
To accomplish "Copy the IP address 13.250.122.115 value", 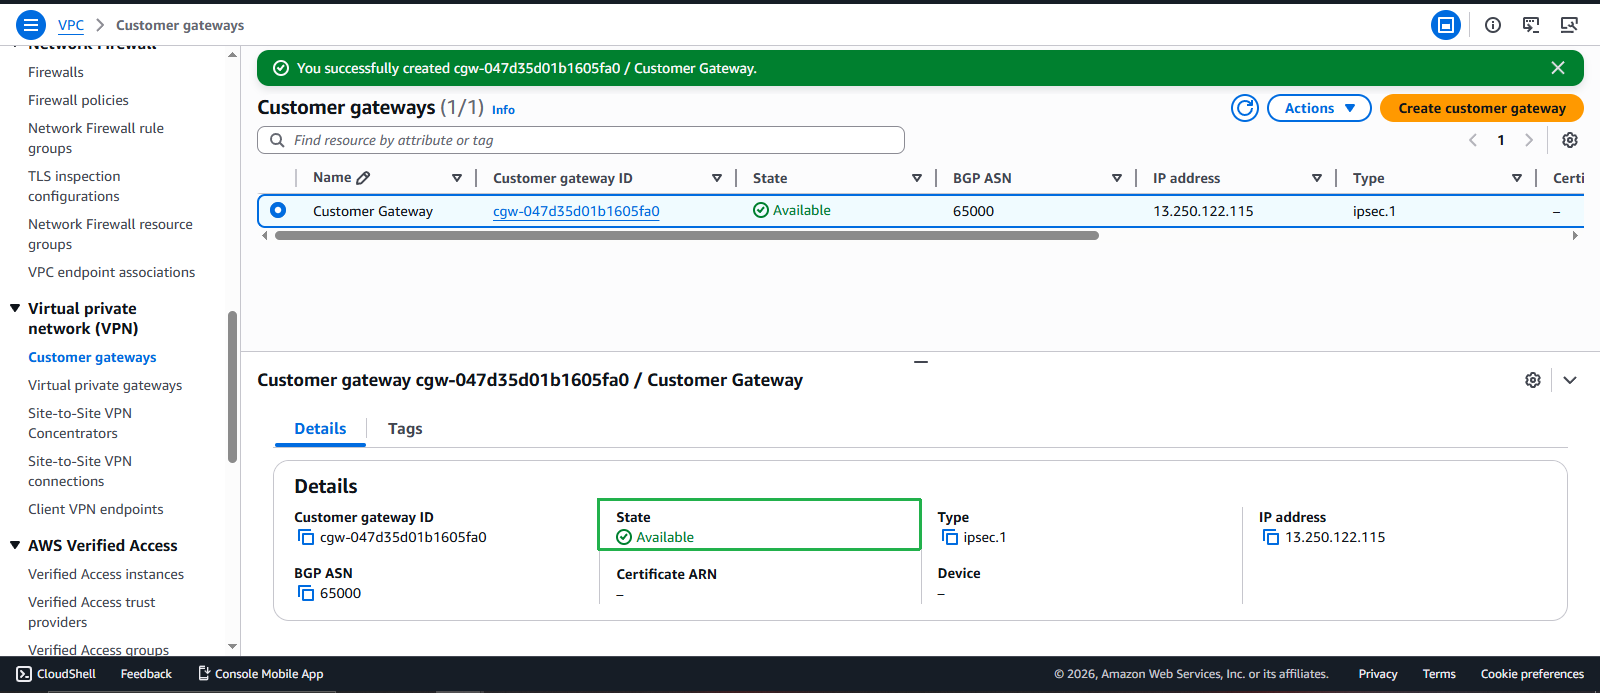I will point(1271,537).
